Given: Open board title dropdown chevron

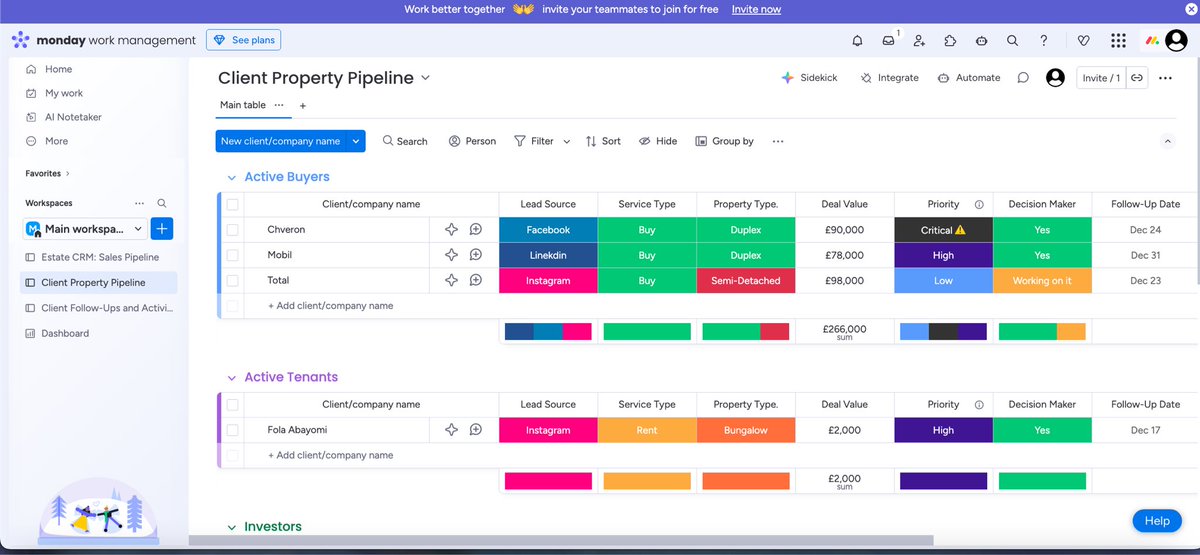Looking at the screenshot, I should coord(425,78).
